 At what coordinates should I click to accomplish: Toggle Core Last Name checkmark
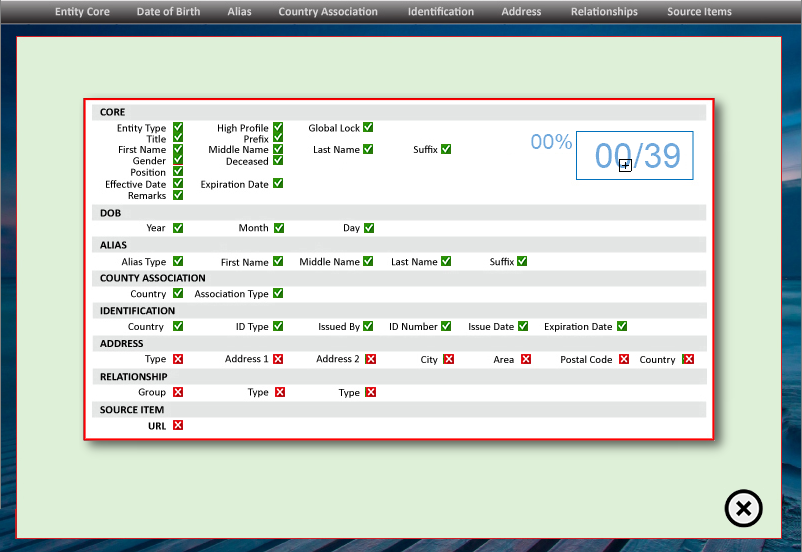pyautogui.click(x=368, y=149)
